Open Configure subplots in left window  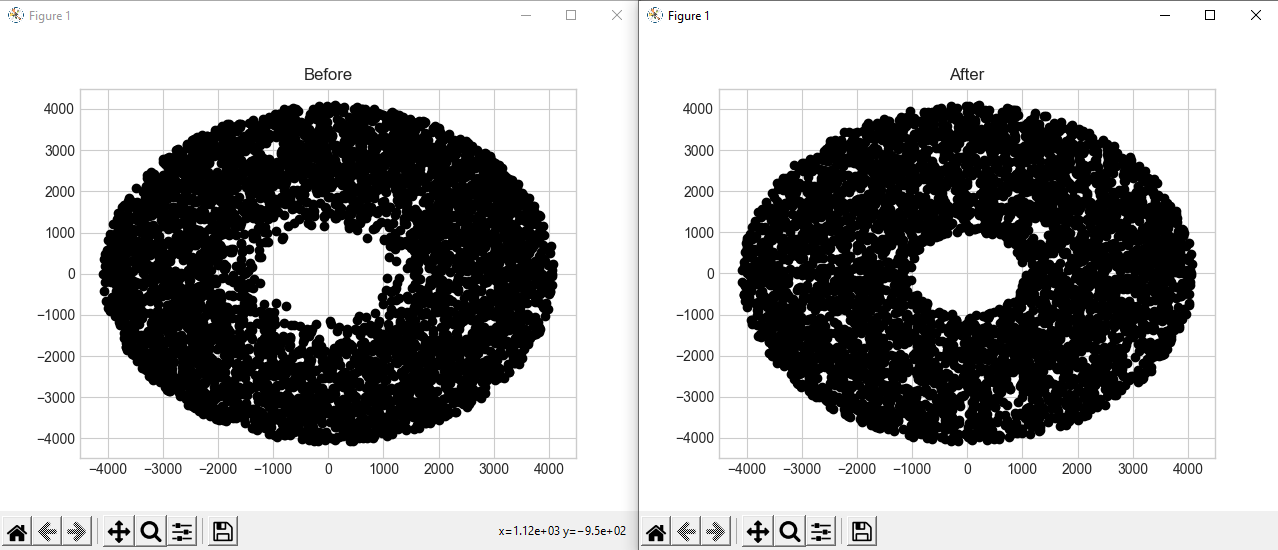[181, 532]
